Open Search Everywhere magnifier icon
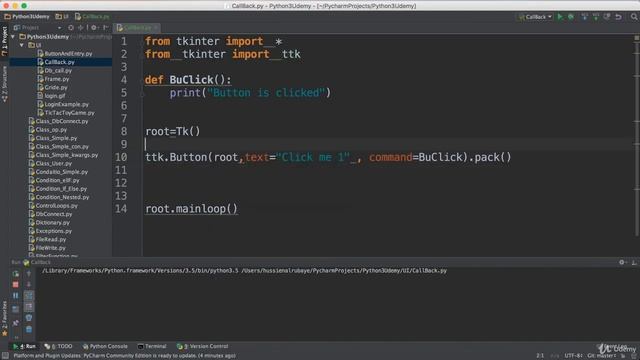640x360 pixels. (x=634, y=17)
